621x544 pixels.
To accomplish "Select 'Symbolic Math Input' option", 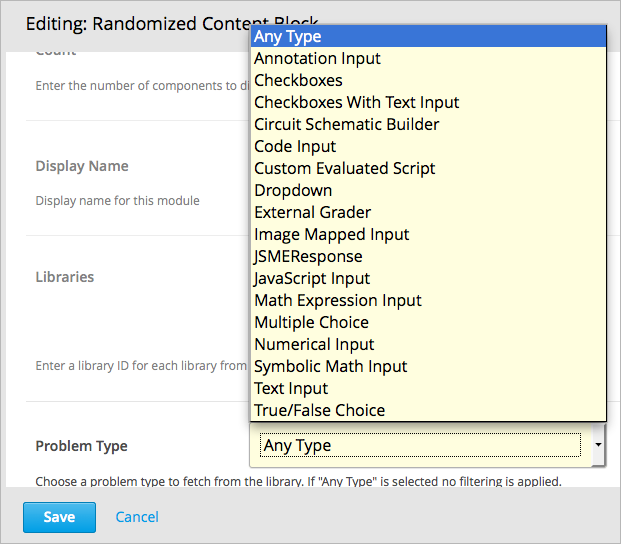I will coord(330,367).
